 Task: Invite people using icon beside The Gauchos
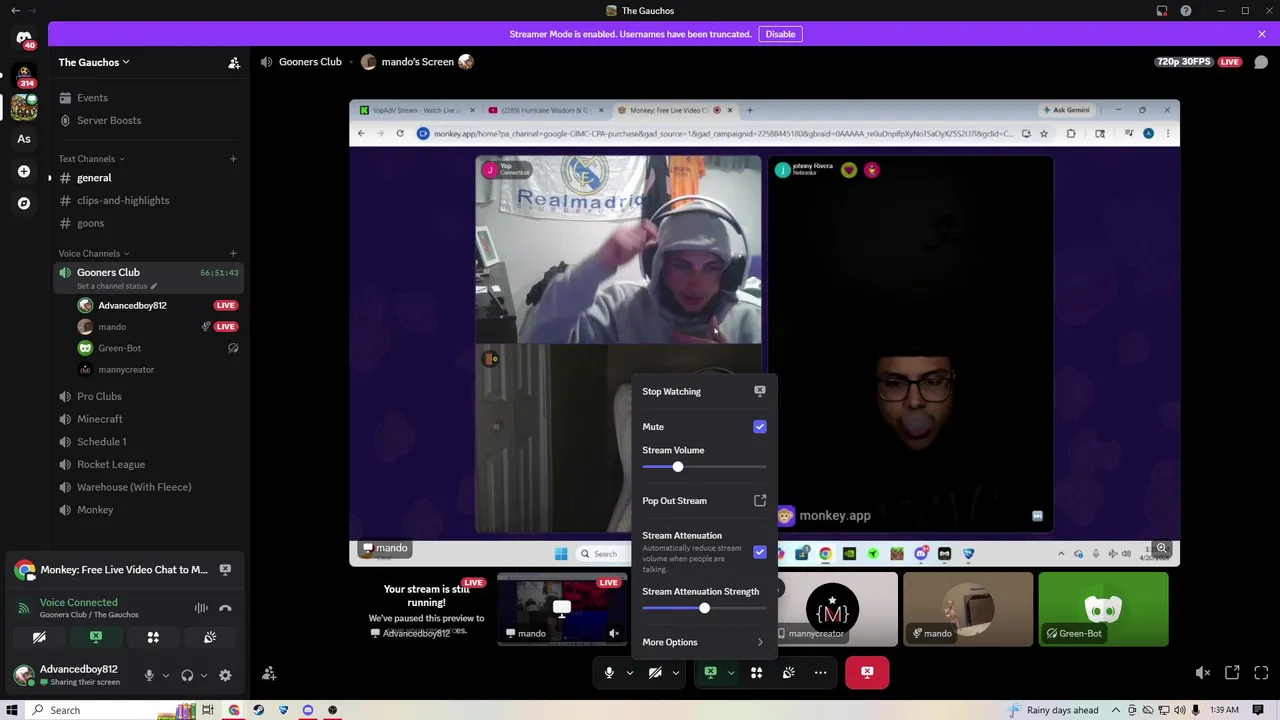234,63
